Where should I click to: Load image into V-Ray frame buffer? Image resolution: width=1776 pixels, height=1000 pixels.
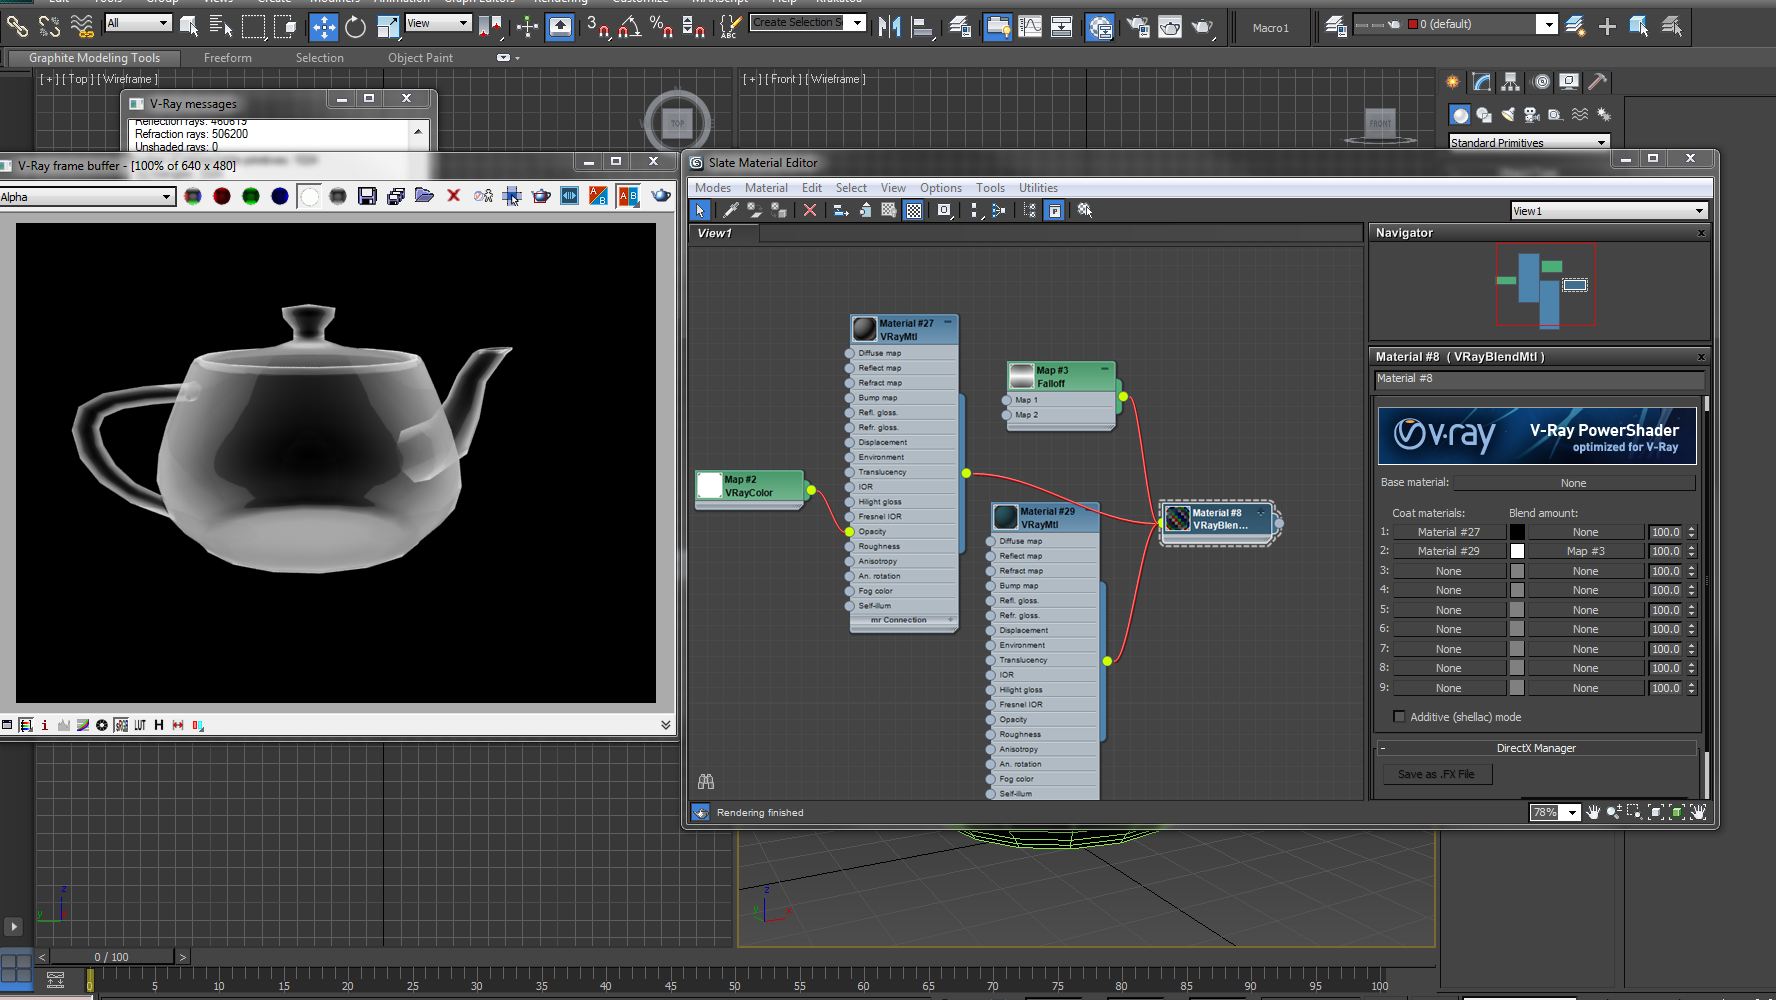point(424,196)
